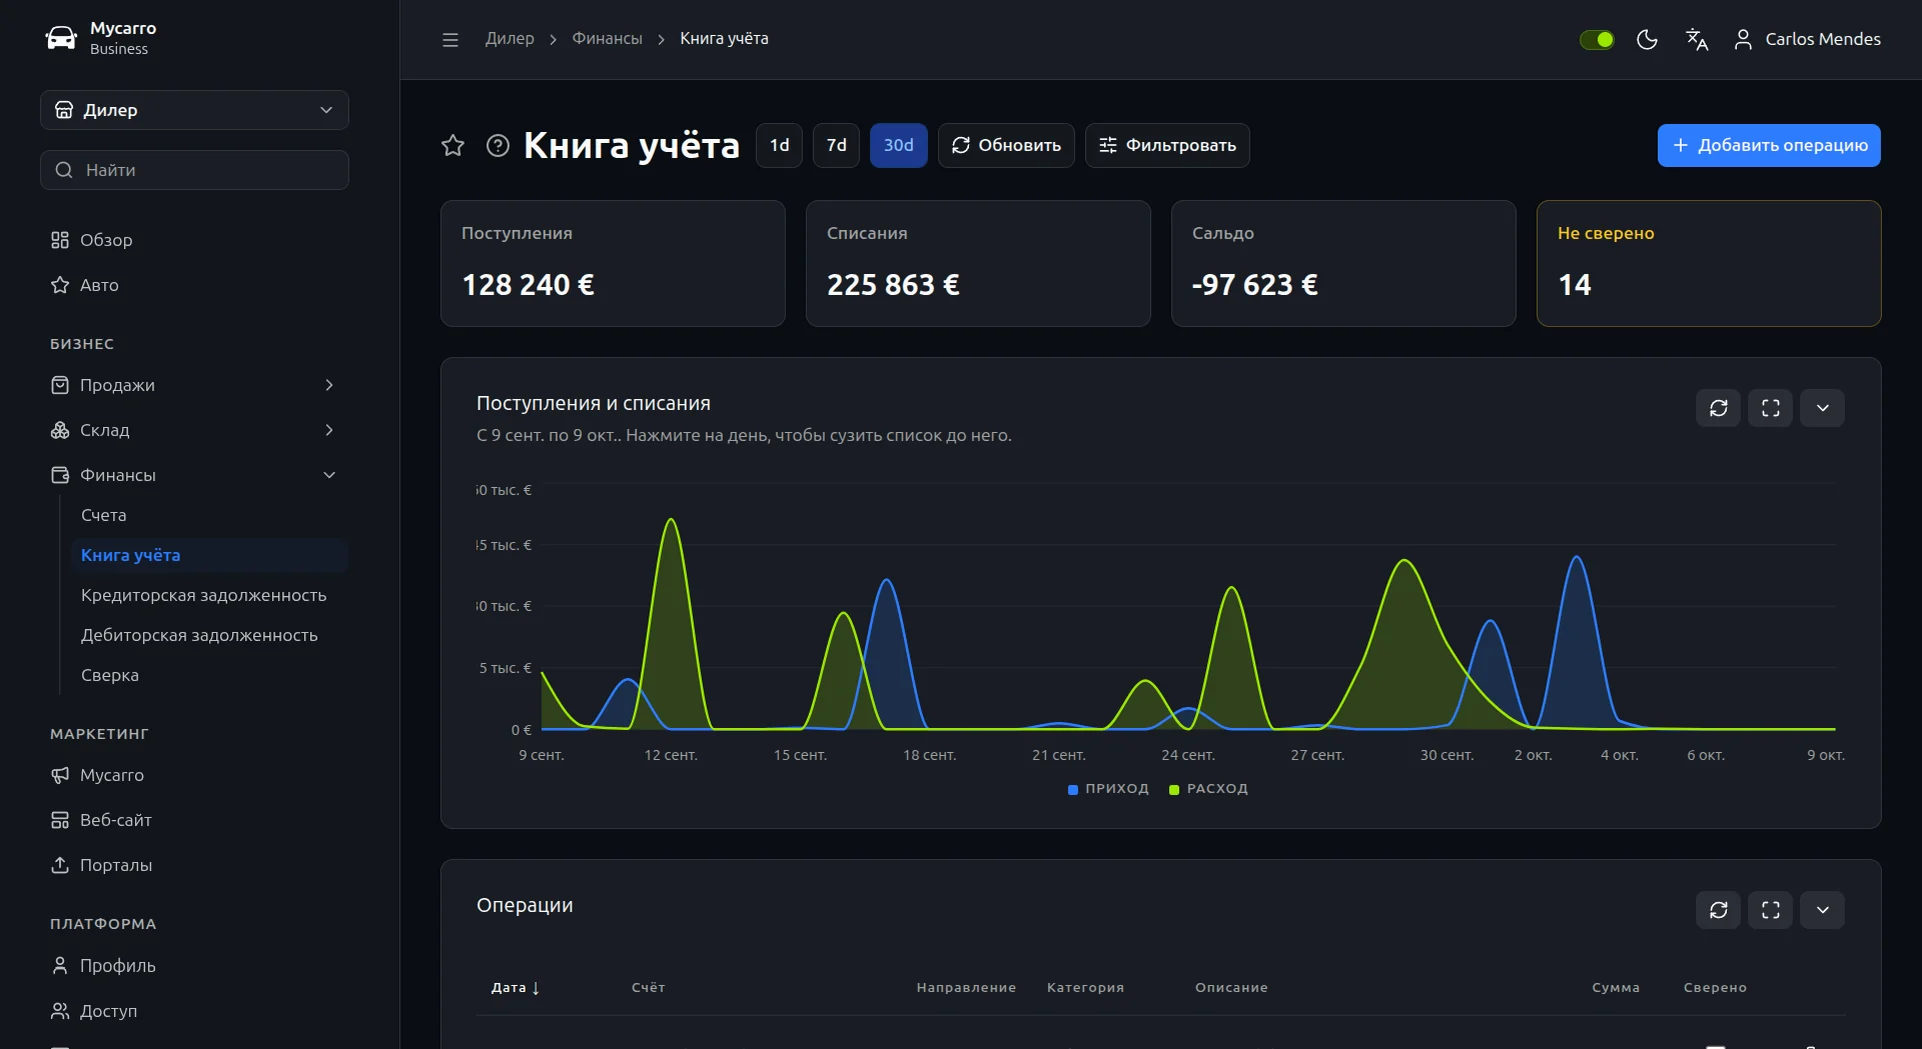This screenshot has height=1049, width=1922.
Task: Toggle the sidebar hamburger menu icon
Action: click(450, 39)
